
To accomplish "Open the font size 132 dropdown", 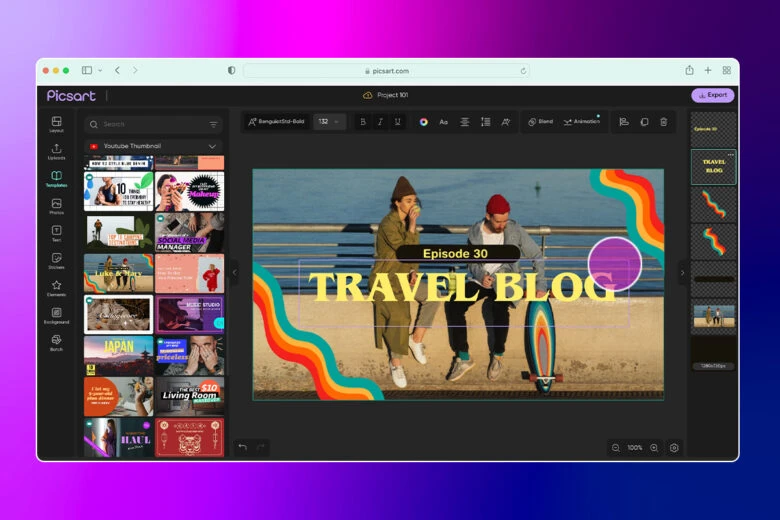I will pos(328,122).
